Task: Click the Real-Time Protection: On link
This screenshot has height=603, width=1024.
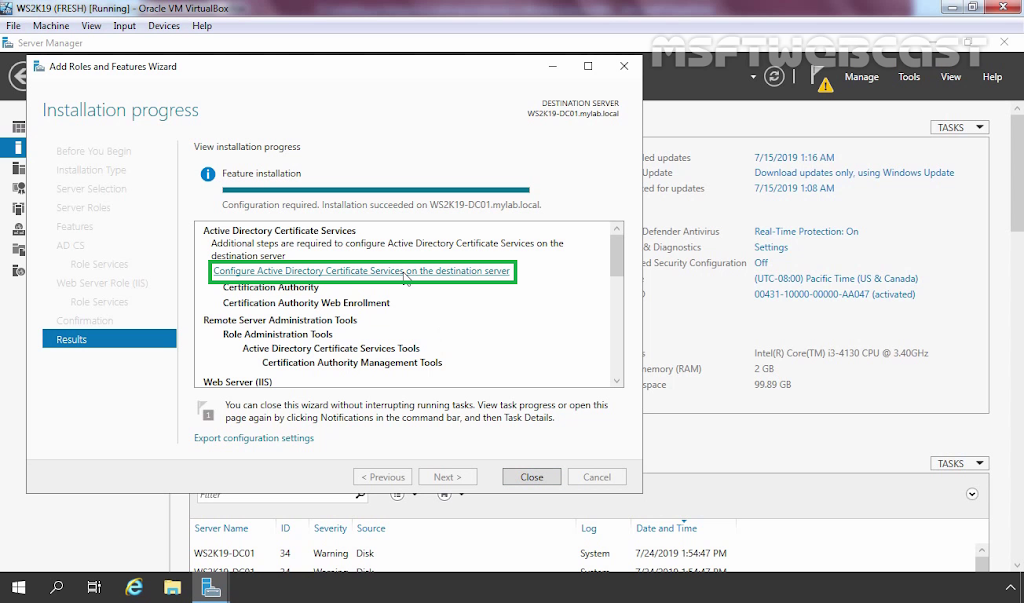Action: (x=807, y=231)
